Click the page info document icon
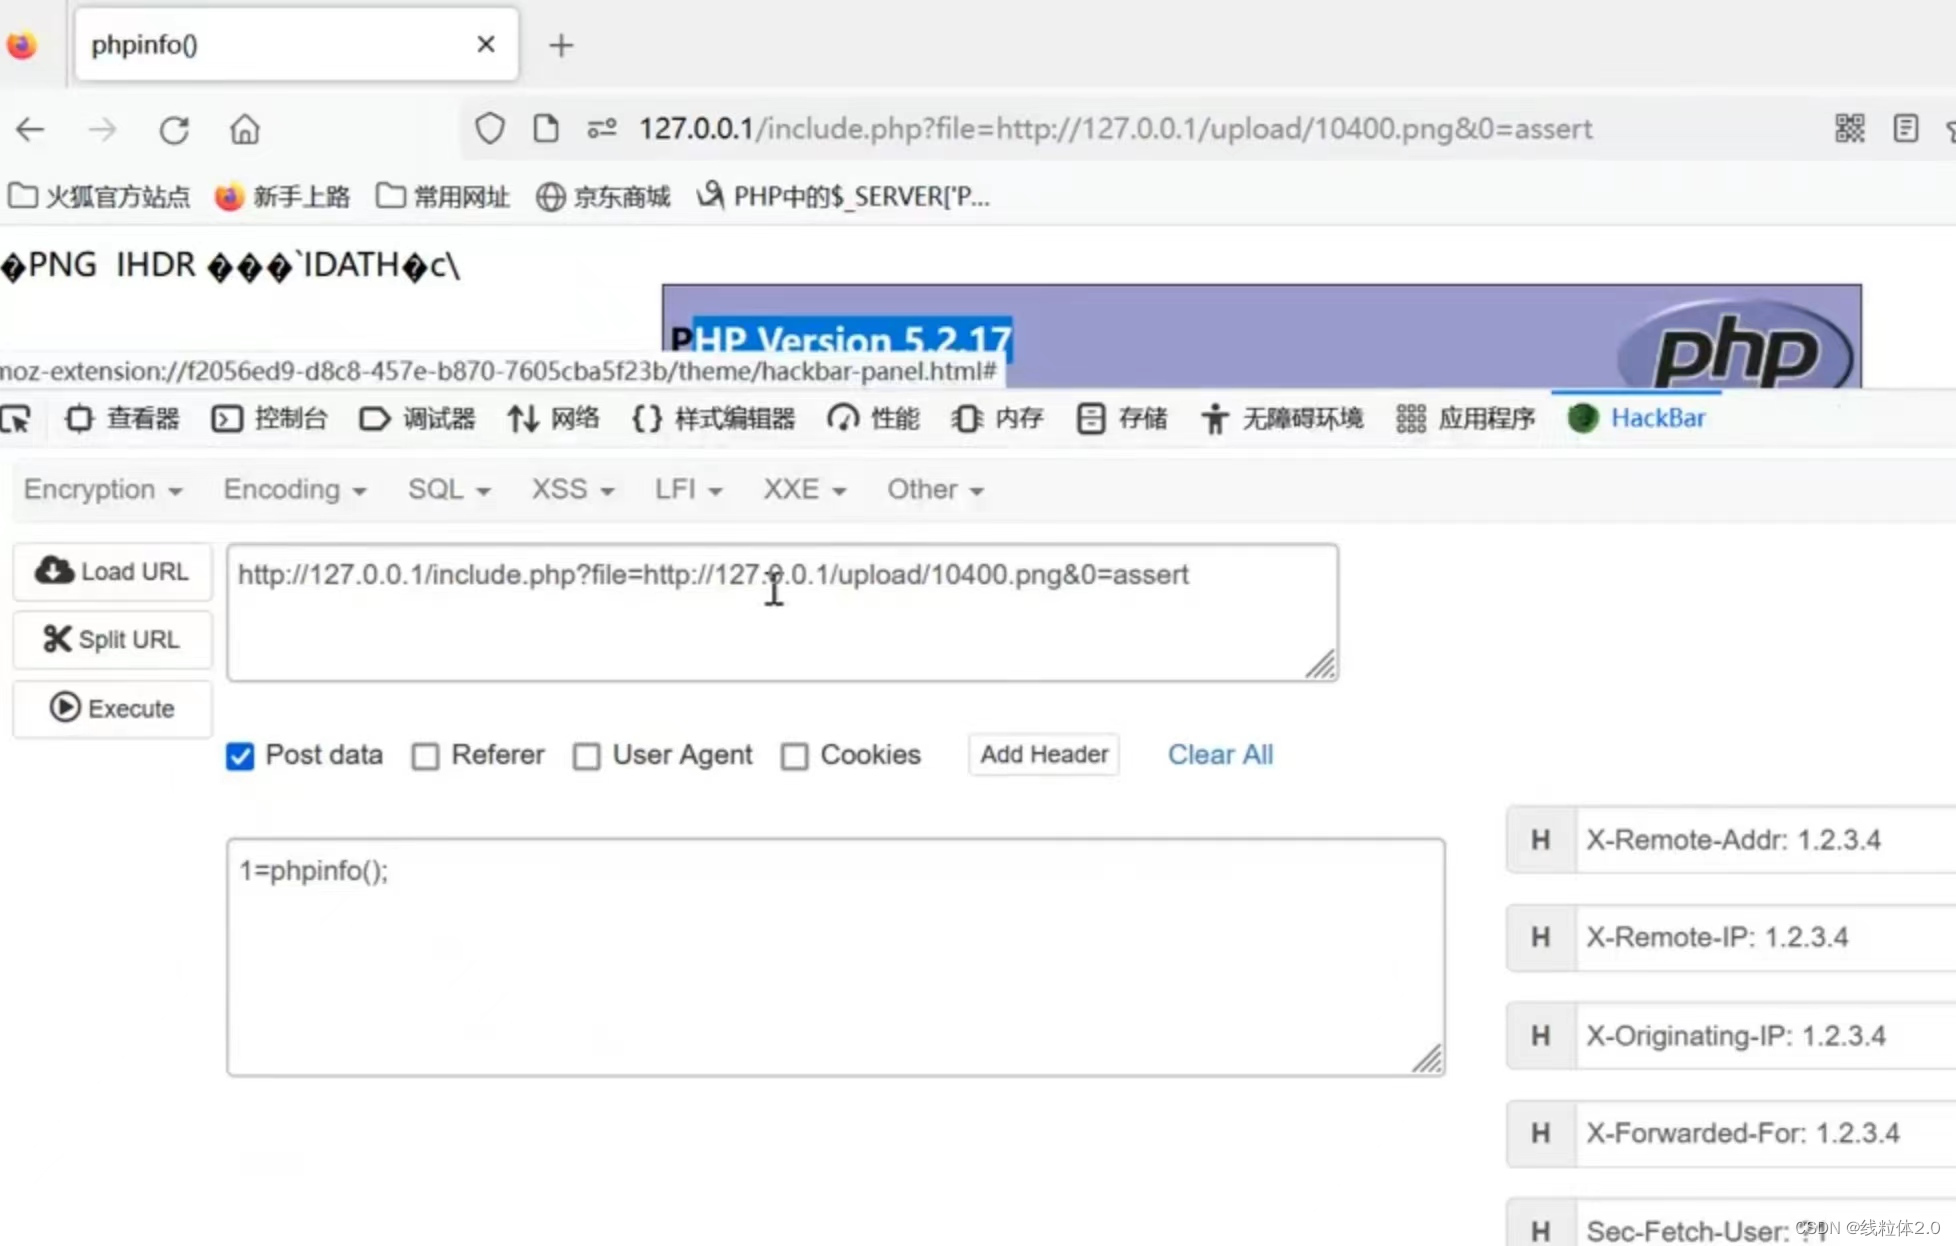1956x1246 pixels. click(x=546, y=128)
